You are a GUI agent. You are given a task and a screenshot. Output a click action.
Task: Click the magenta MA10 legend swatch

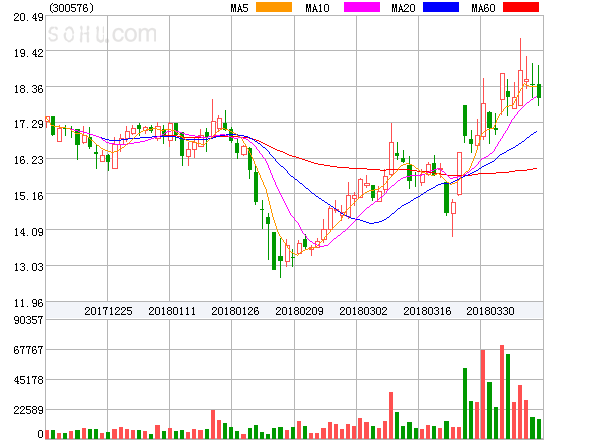click(x=362, y=7)
